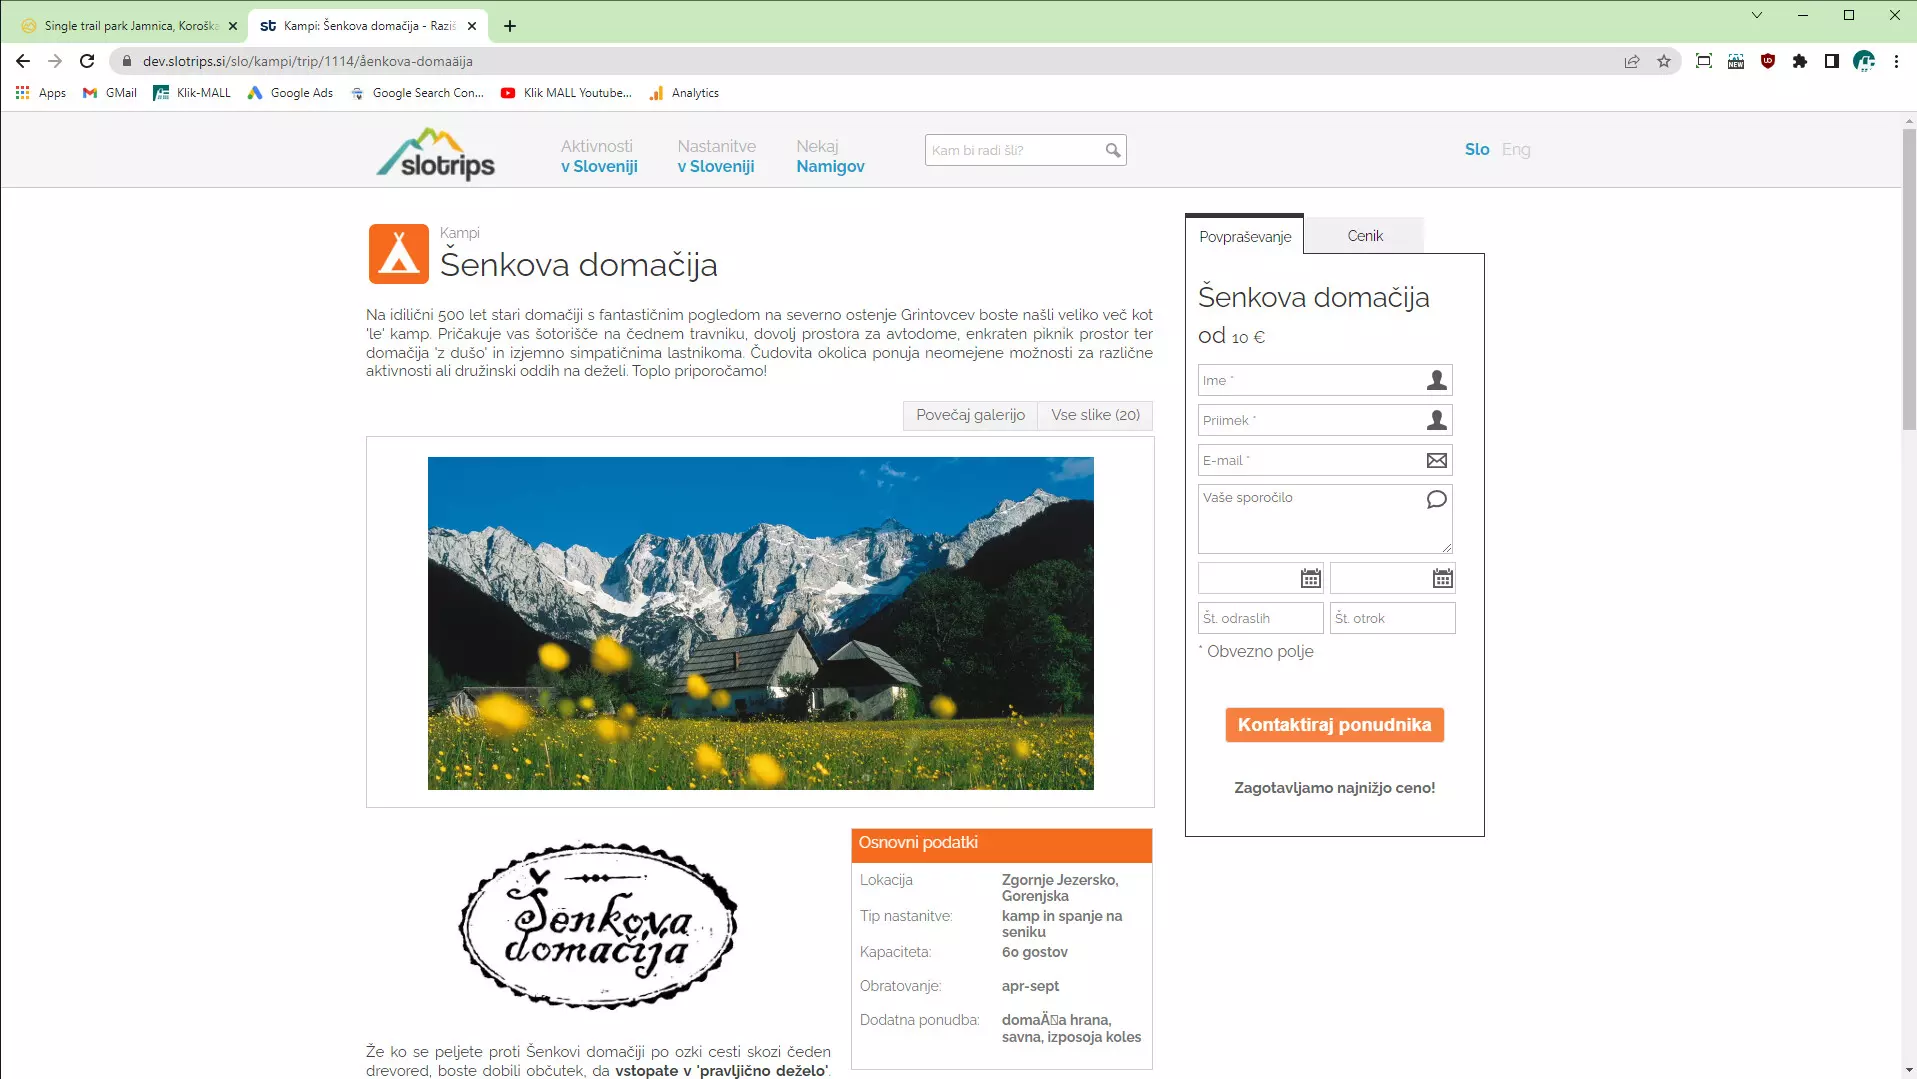Image resolution: width=1917 pixels, height=1079 pixels.
Task: Open browser extensions puzzle icon
Action: (x=1800, y=61)
